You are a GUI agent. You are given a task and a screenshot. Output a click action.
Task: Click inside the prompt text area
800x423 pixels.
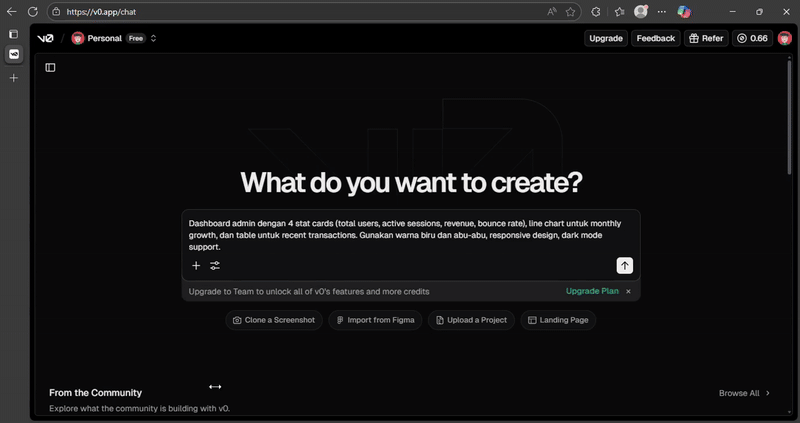pos(410,234)
